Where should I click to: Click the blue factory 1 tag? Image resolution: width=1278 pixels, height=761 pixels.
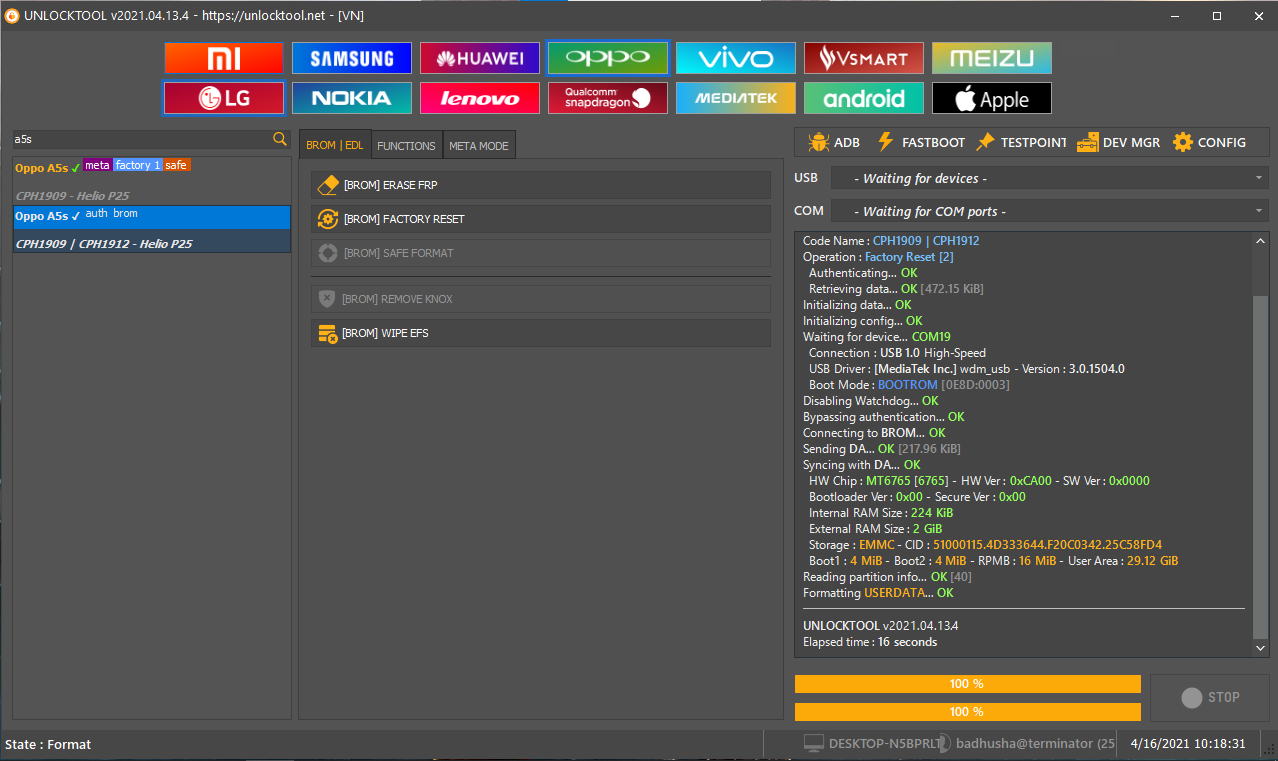138,165
